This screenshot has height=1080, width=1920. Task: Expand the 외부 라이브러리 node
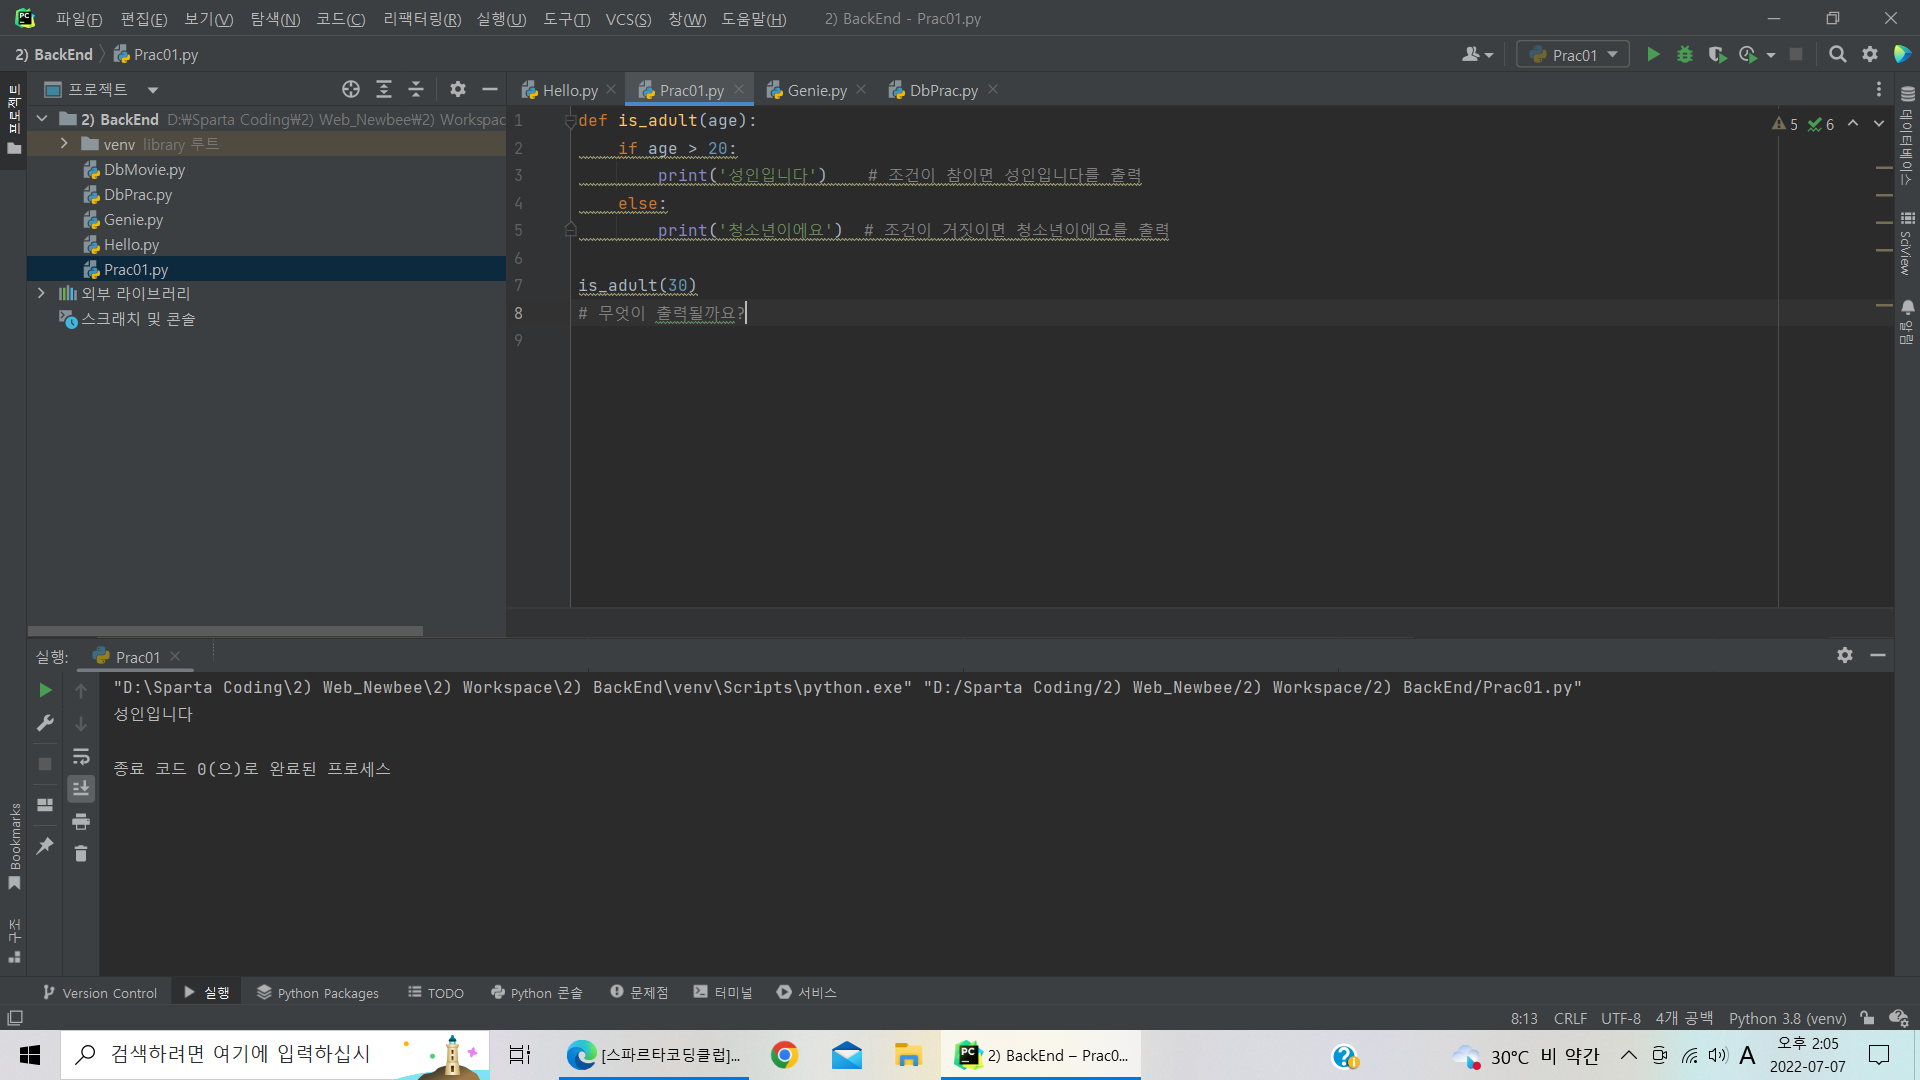[x=41, y=293]
